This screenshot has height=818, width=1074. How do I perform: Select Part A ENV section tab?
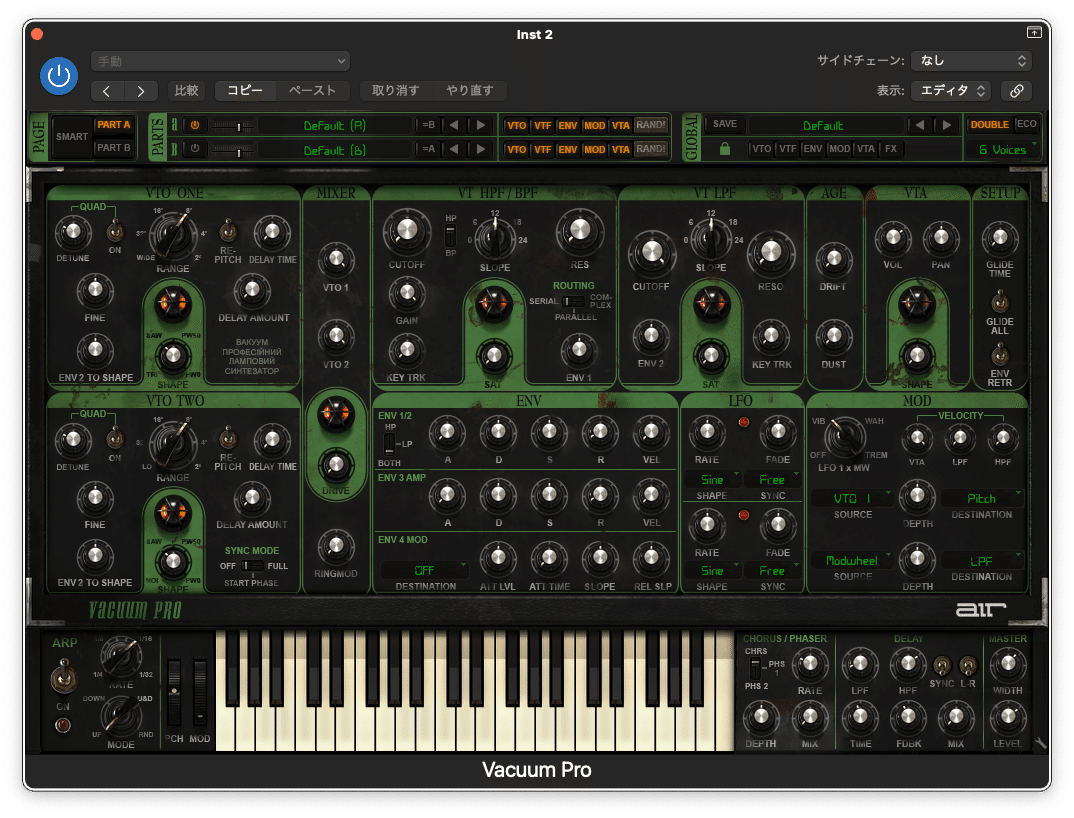tap(568, 125)
